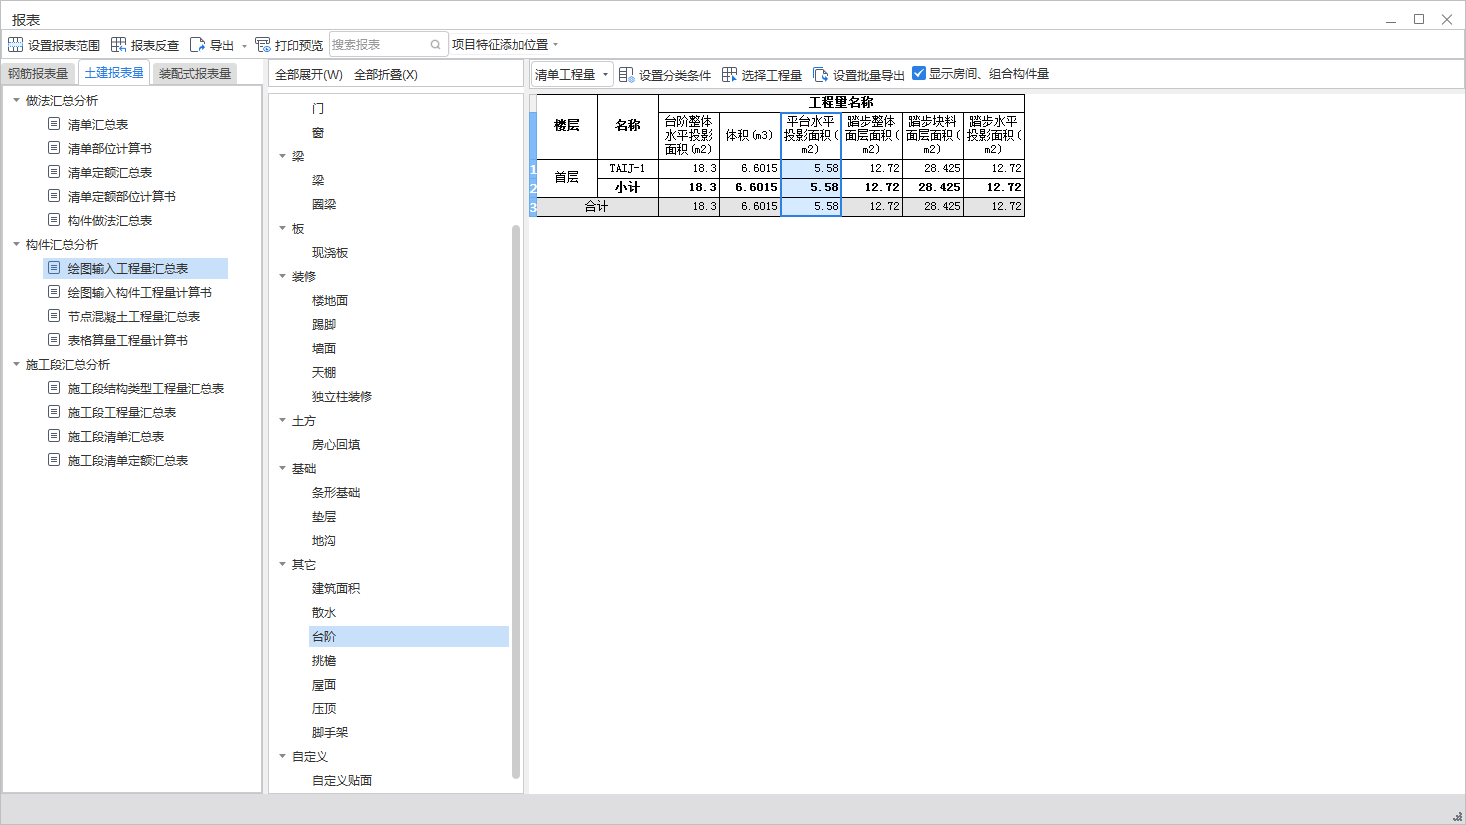
Task: Select 房心回填 in the component tree
Action: (336, 445)
